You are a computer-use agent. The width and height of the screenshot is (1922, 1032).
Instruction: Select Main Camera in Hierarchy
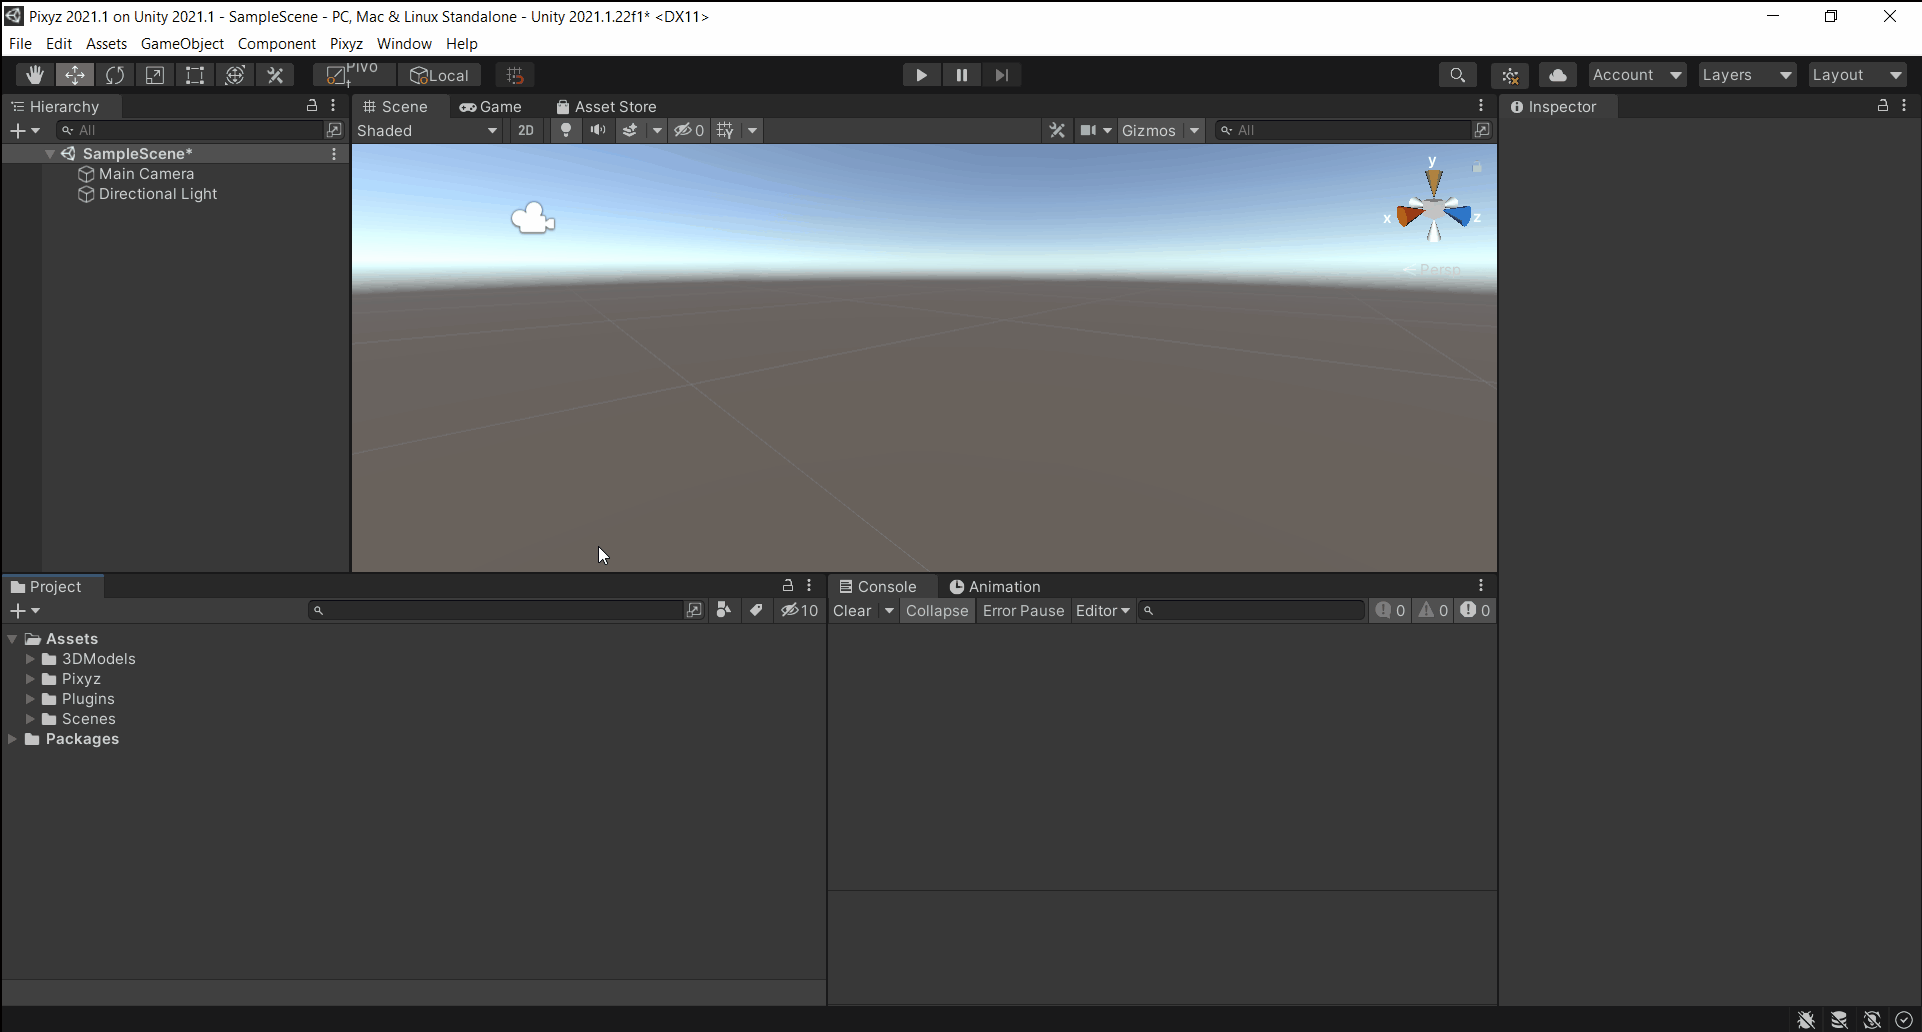pos(146,174)
